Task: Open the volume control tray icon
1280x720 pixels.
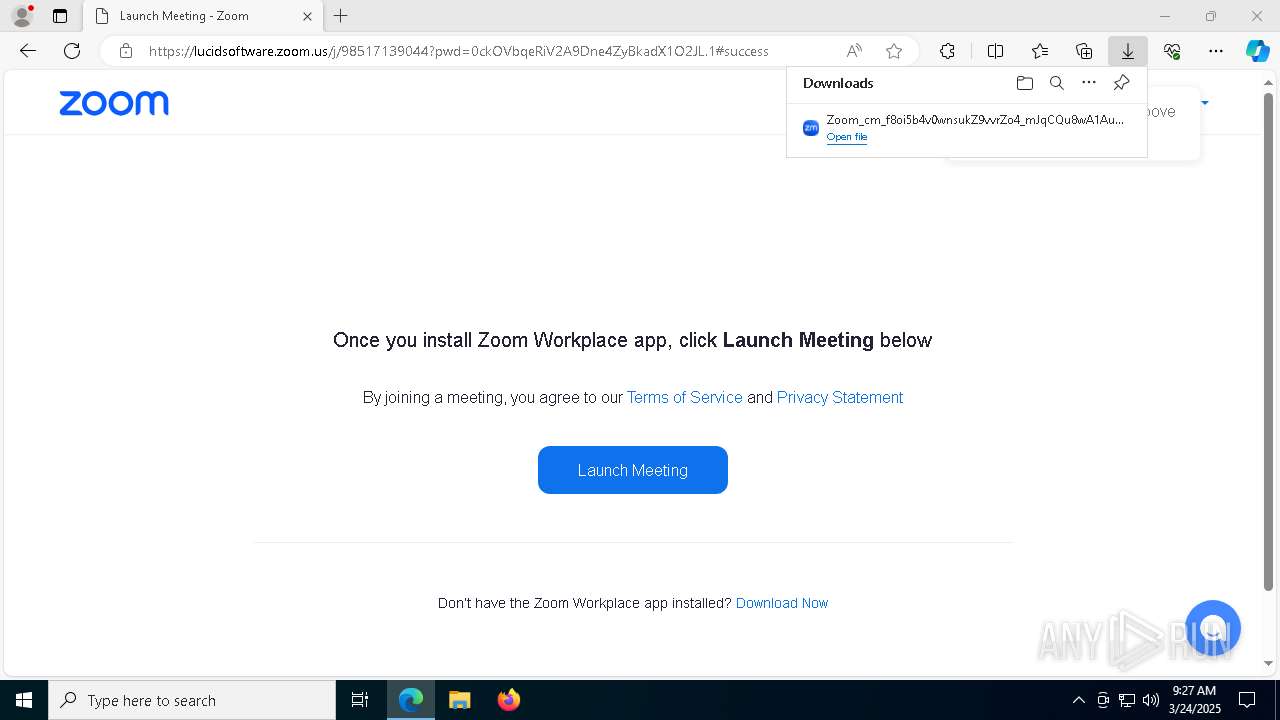Action: (x=1151, y=700)
